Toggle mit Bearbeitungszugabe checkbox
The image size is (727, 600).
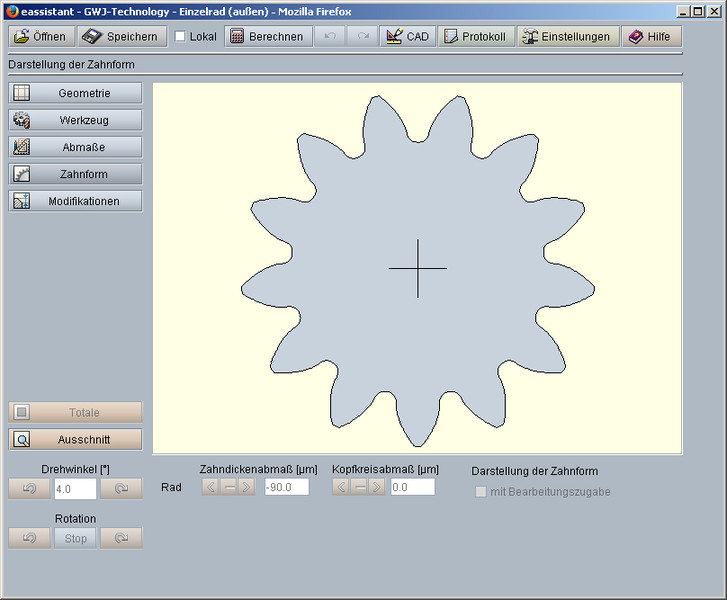point(481,492)
